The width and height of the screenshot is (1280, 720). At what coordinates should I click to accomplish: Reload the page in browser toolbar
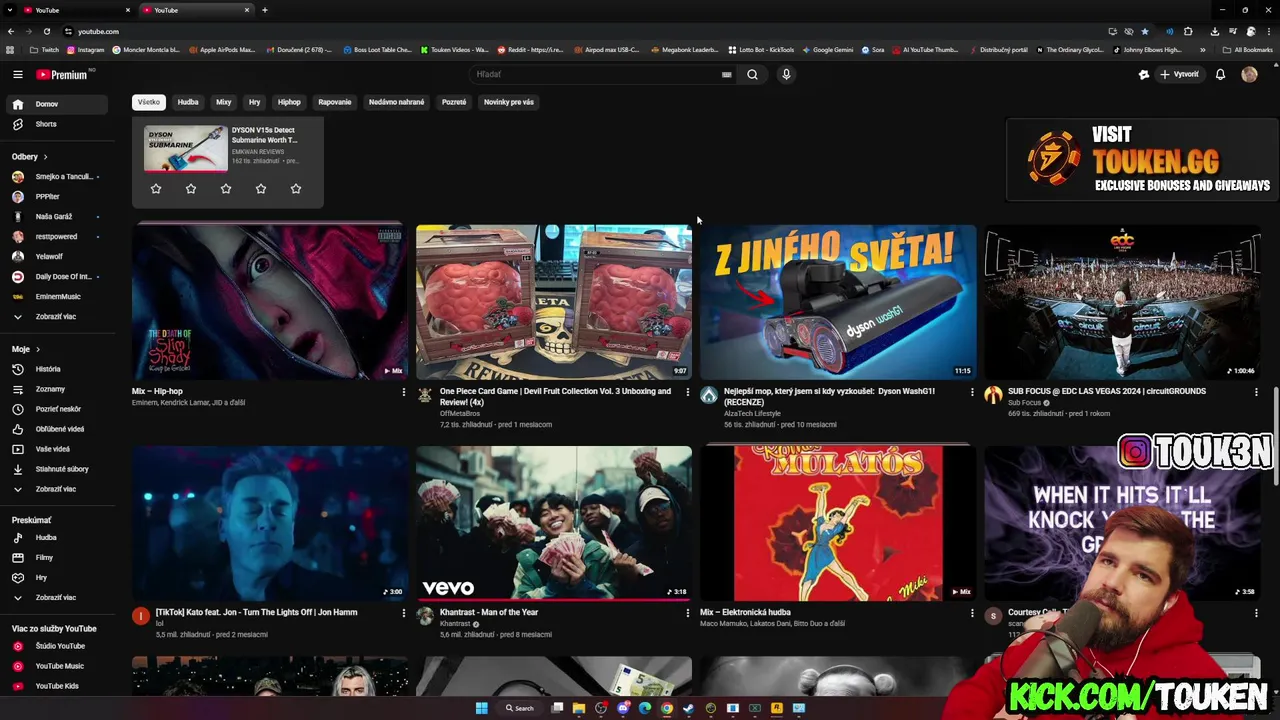[x=47, y=31]
